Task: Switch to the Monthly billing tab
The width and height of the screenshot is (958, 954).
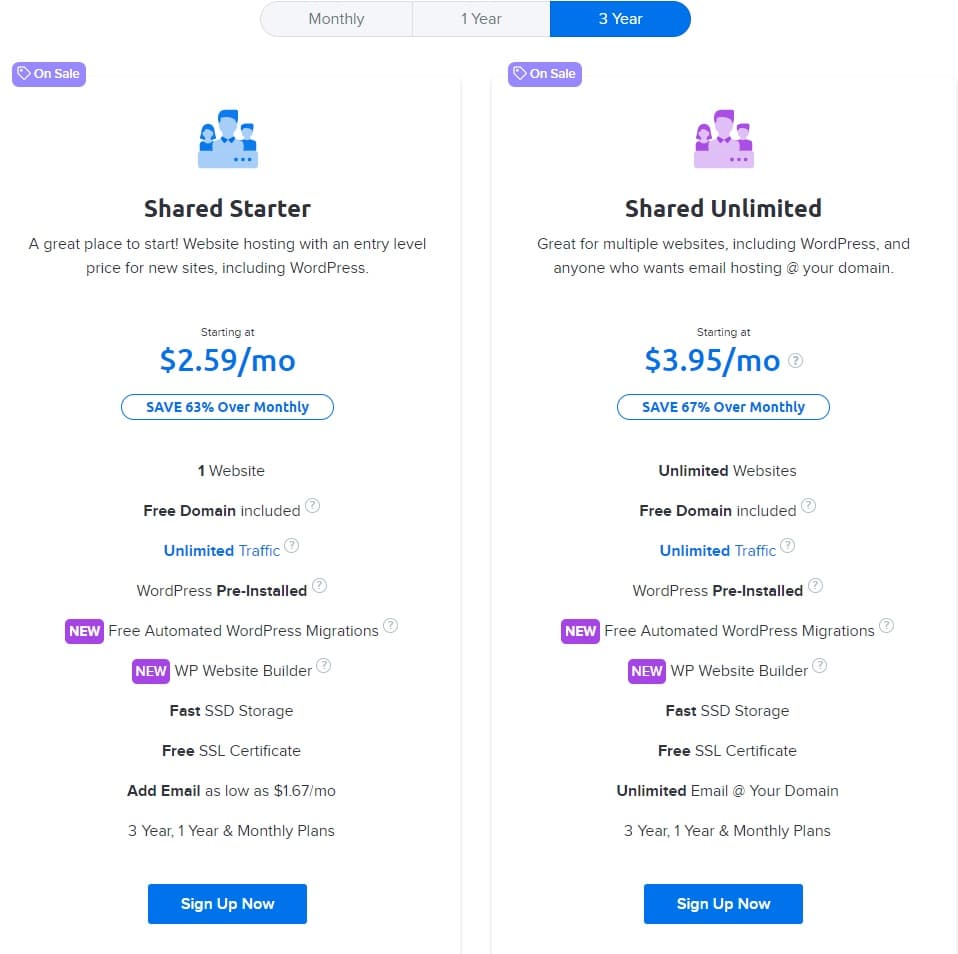Action: tap(335, 19)
